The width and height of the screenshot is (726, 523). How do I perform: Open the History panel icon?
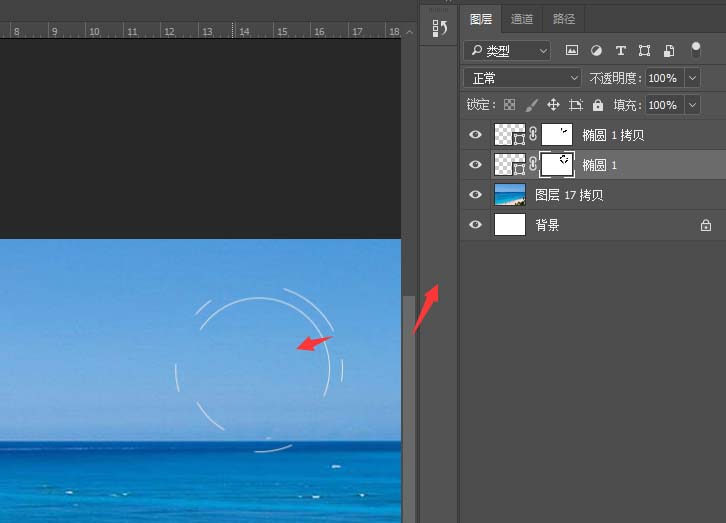pos(439,28)
